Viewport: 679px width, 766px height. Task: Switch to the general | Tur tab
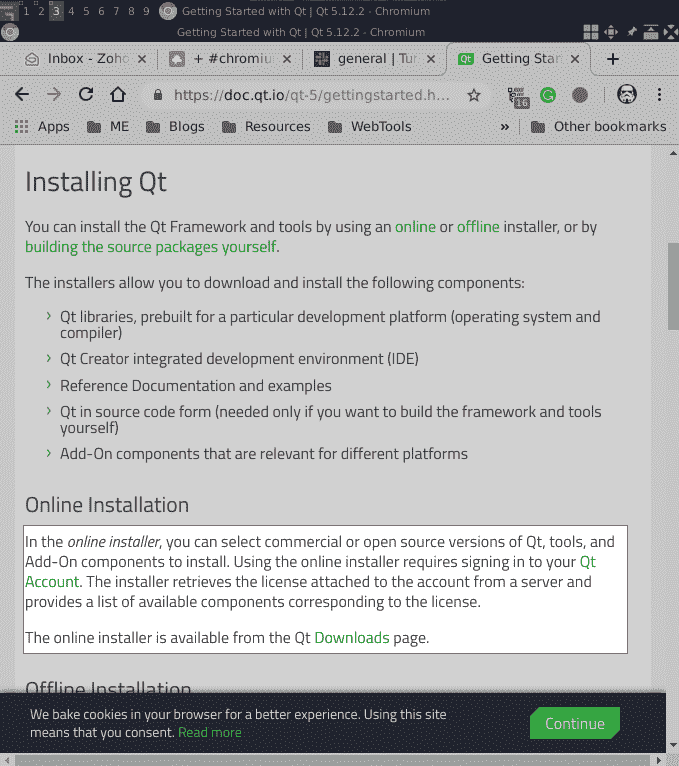370,59
